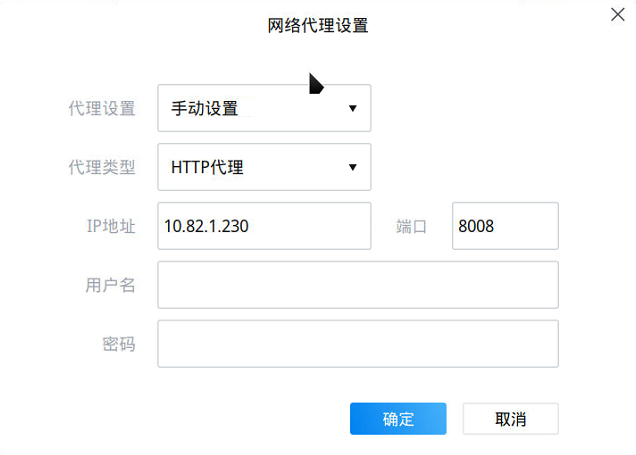This screenshot has width=636, height=455.
Task: Click the 端口 input field
Action: (x=505, y=226)
